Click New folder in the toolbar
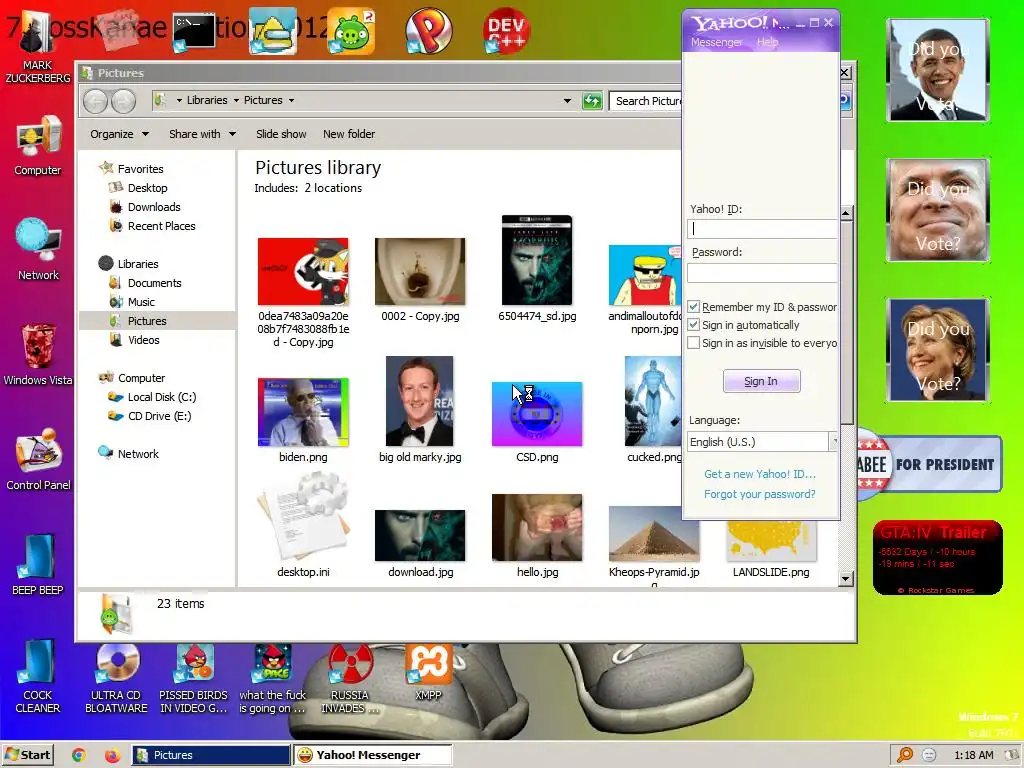Viewport: 1024px width, 768px height. pyautogui.click(x=349, y=134)
